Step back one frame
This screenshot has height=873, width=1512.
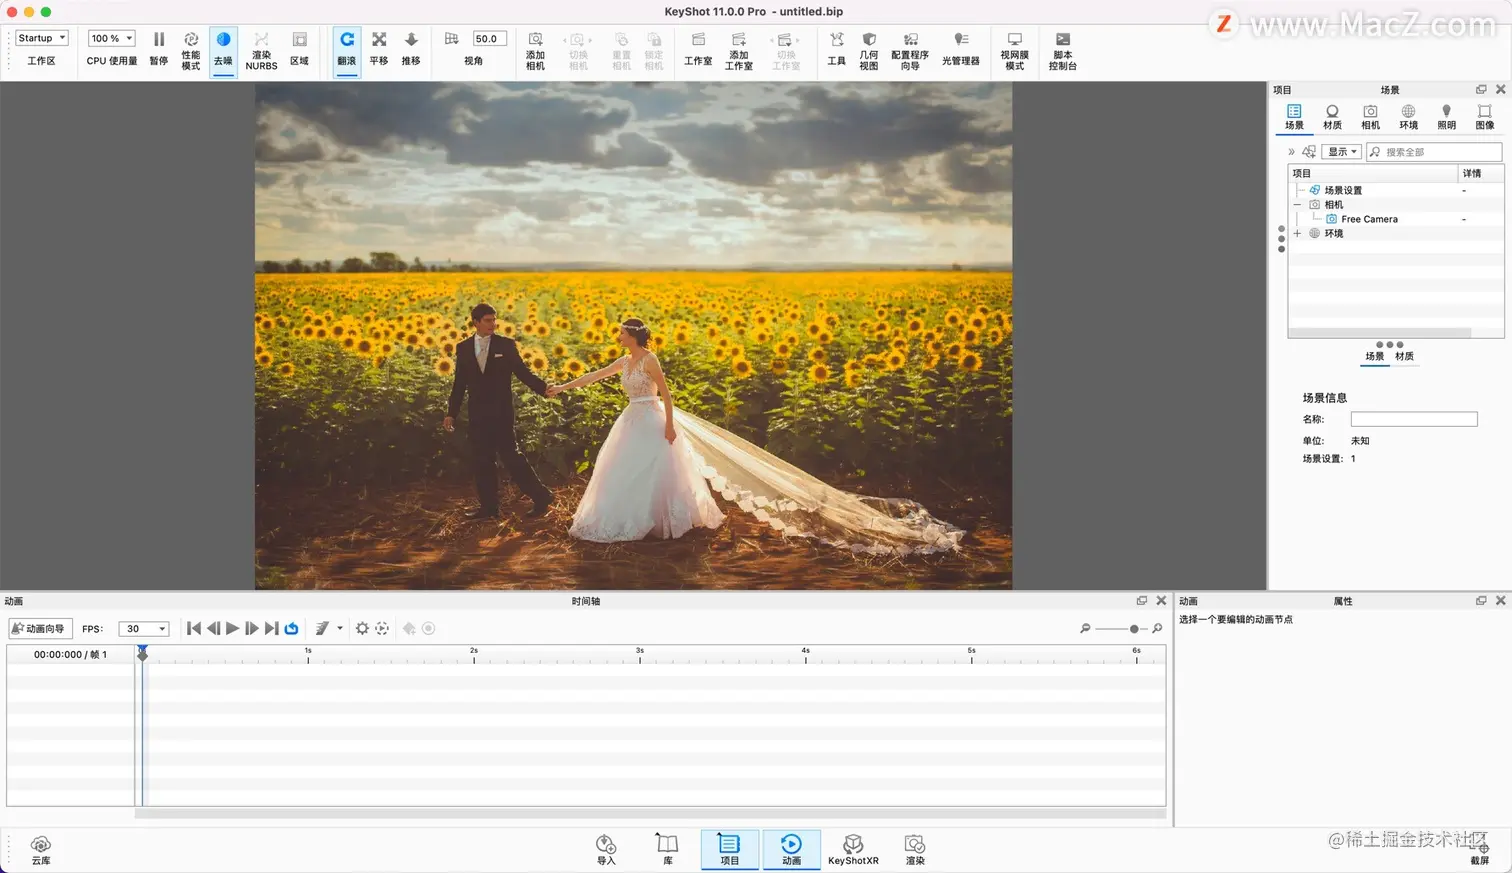tap(213, 629)
